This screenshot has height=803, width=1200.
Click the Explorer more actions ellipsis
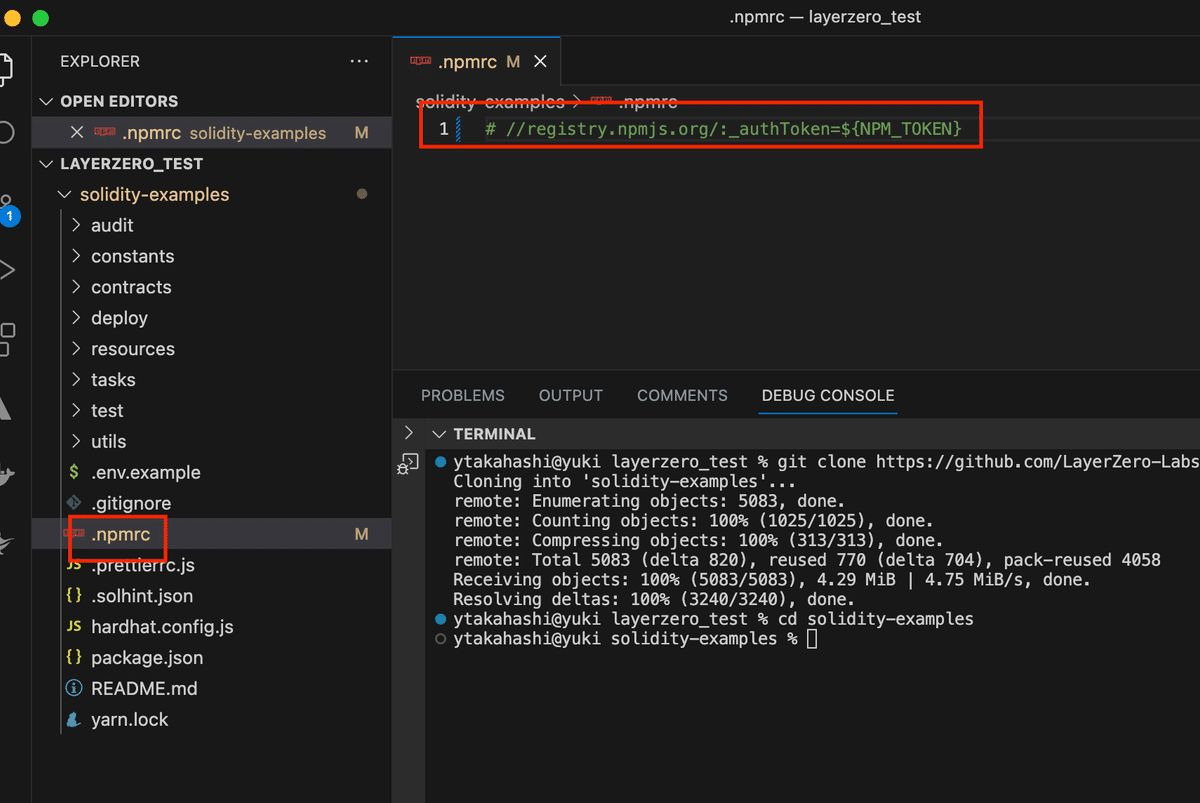(x=359, y=62)
